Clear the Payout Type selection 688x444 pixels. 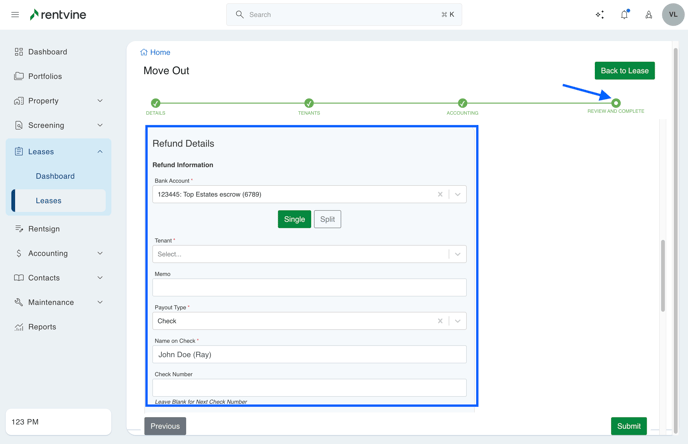[440, 321]
